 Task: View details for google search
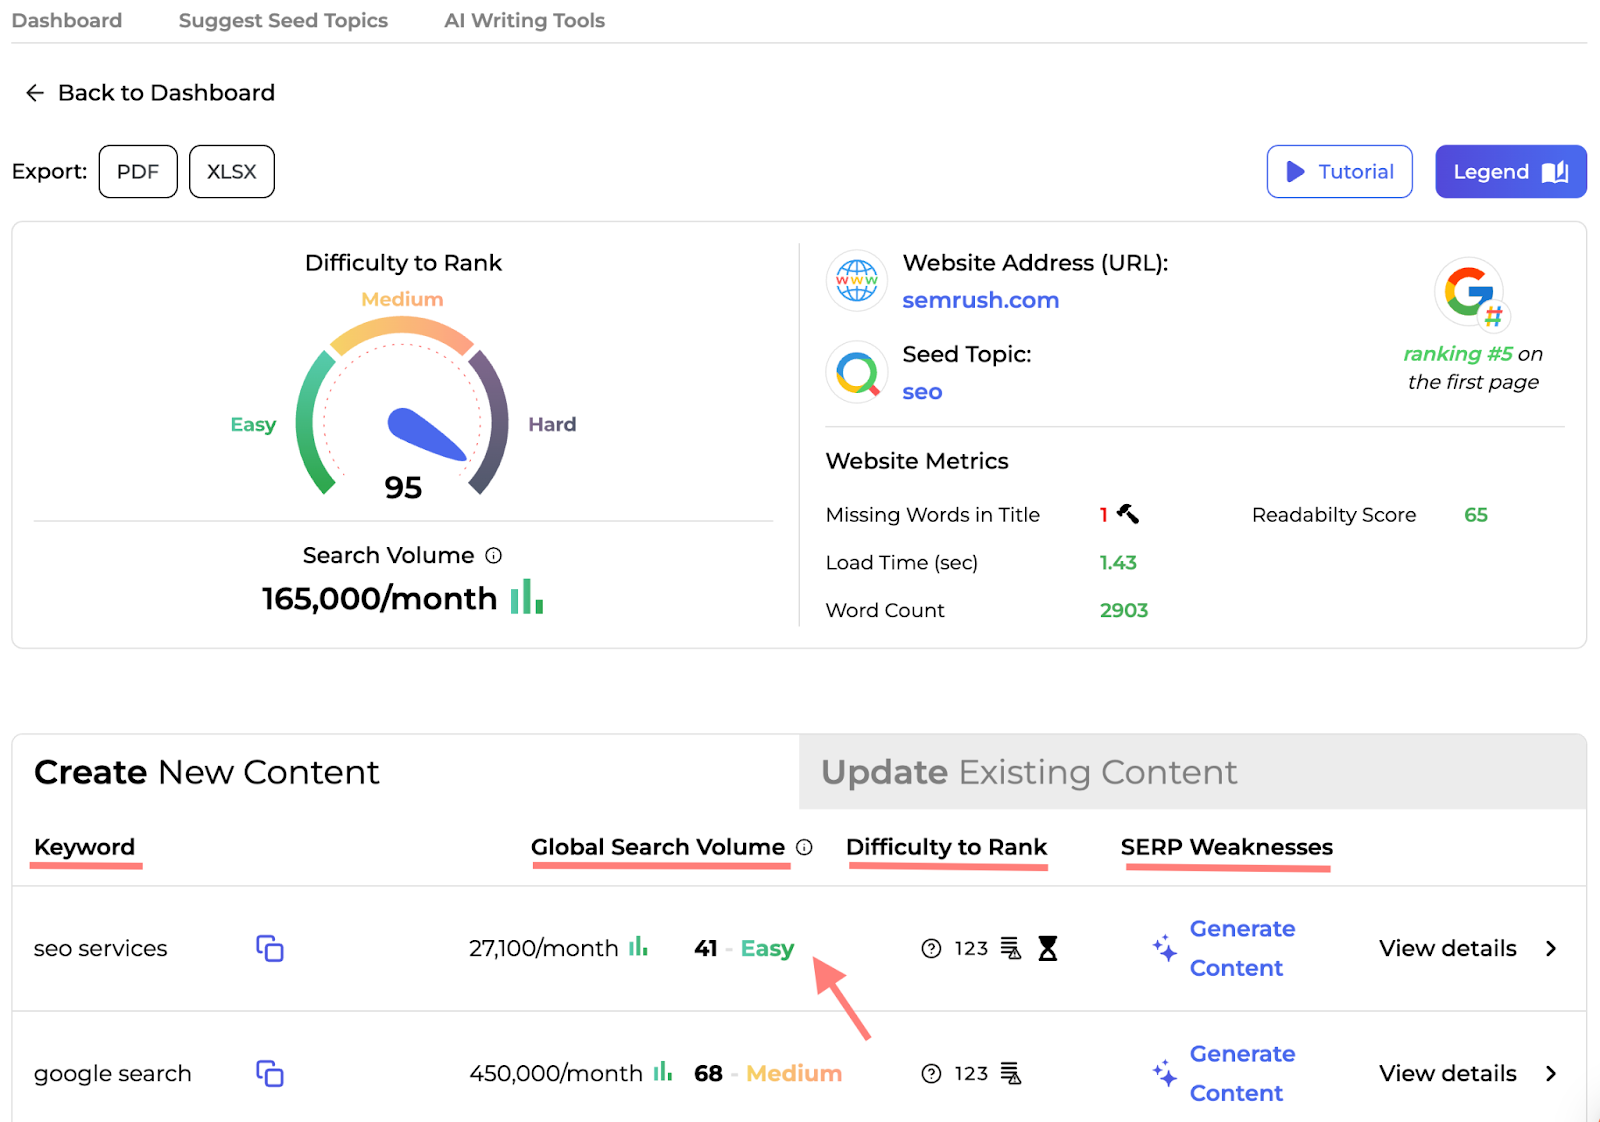[1448, 1074]
